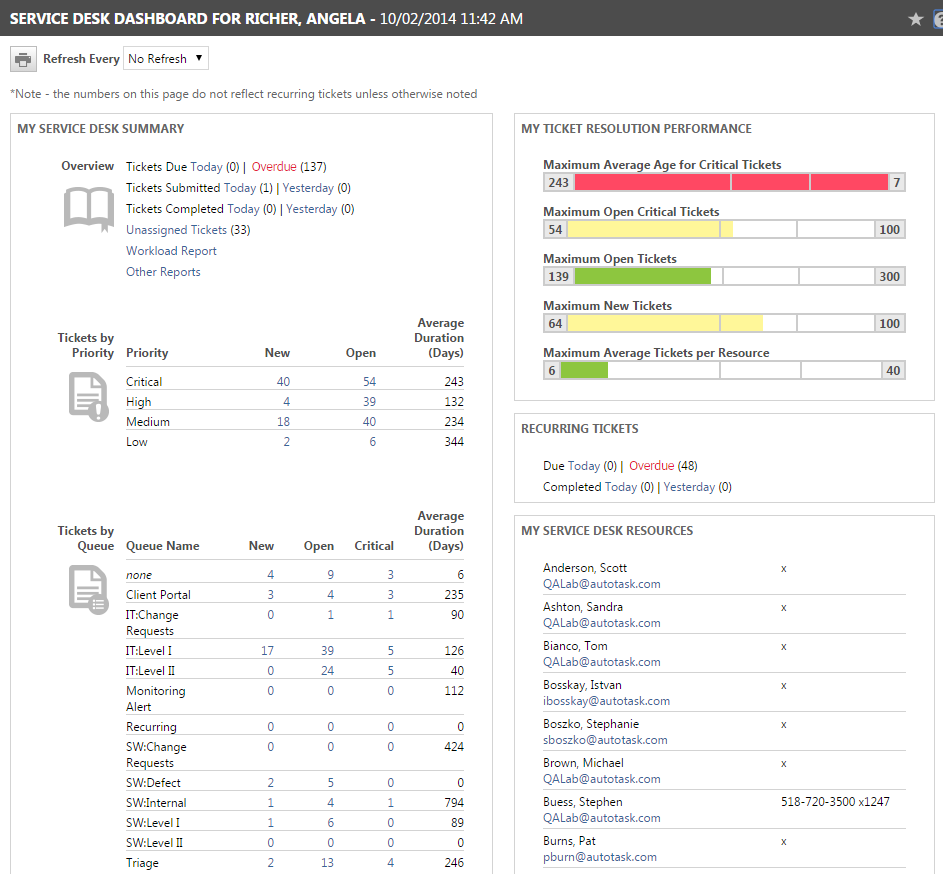Image resolution: width=943 pixels, height=874 pixels.
Task: Open the Unassigned Tickets link
Action: [x=176, y=230]
